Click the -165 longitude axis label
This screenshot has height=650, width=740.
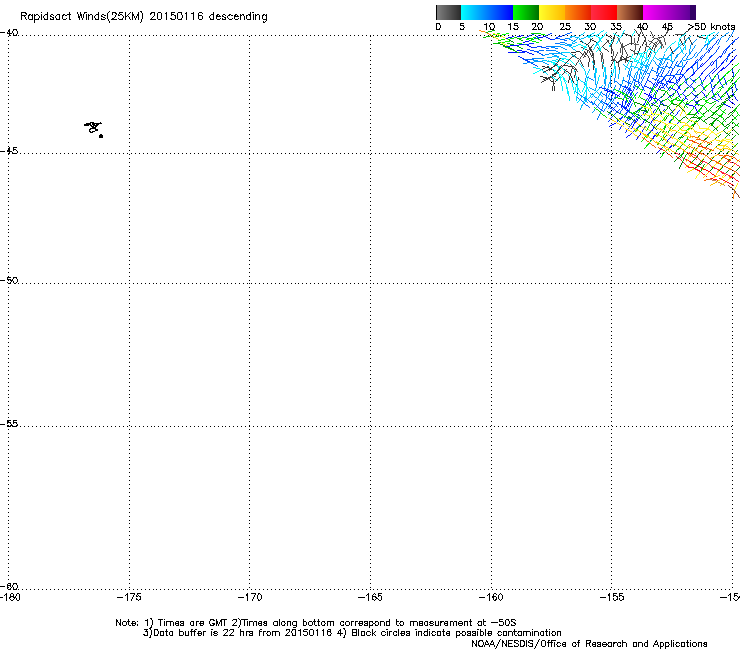tap(370, 597)
